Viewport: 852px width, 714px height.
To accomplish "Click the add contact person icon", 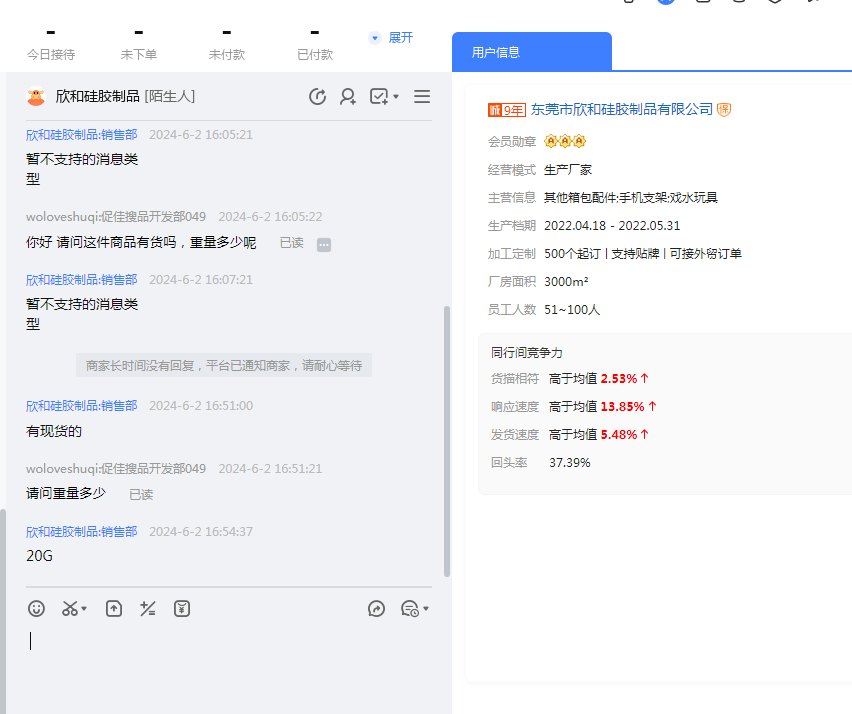I will (348, 96).
